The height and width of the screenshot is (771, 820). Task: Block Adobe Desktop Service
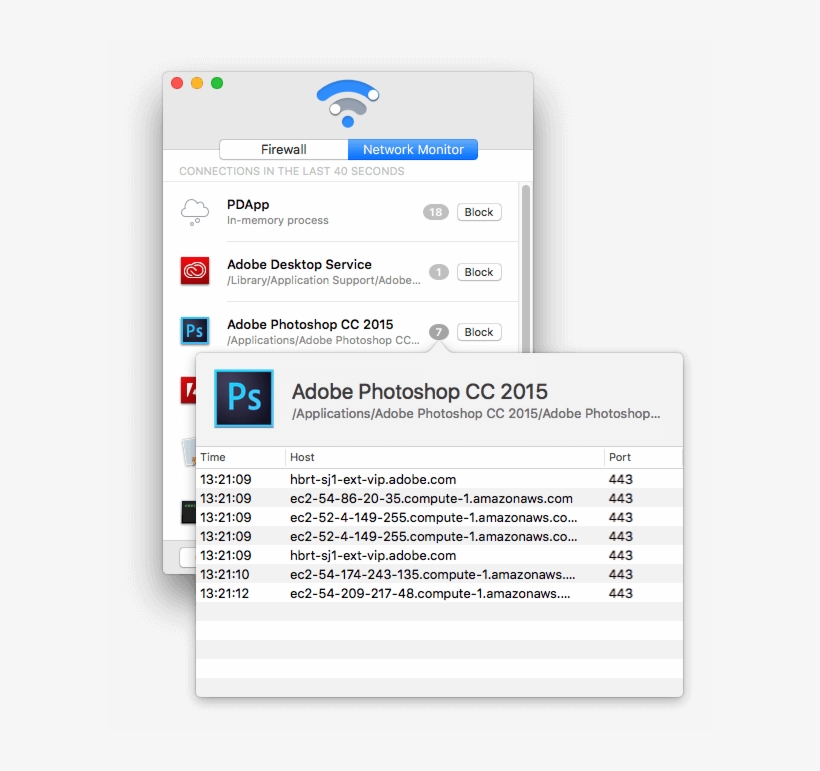tap(478, 272)
